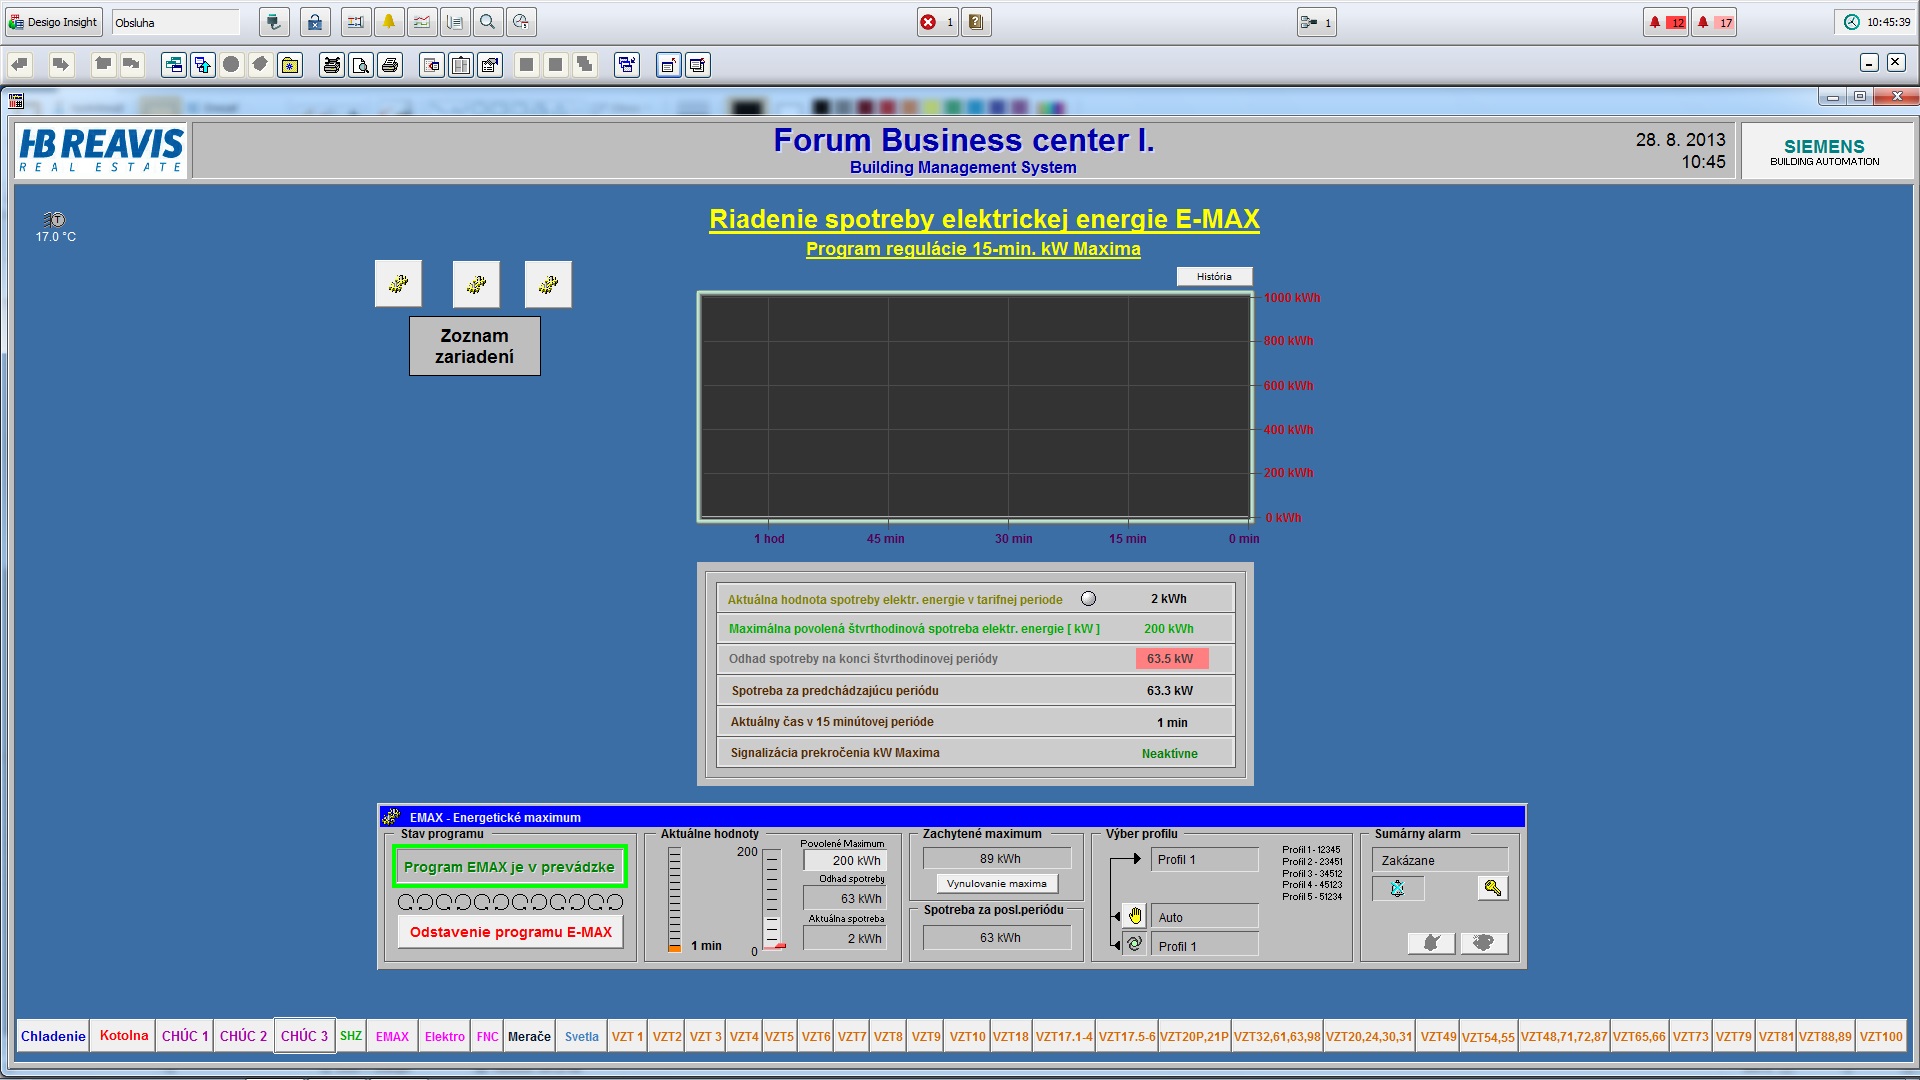Click Odstavenie programu E-MAX button
The width and height of the screenshot is (1920, 1080).
point(510,932)
